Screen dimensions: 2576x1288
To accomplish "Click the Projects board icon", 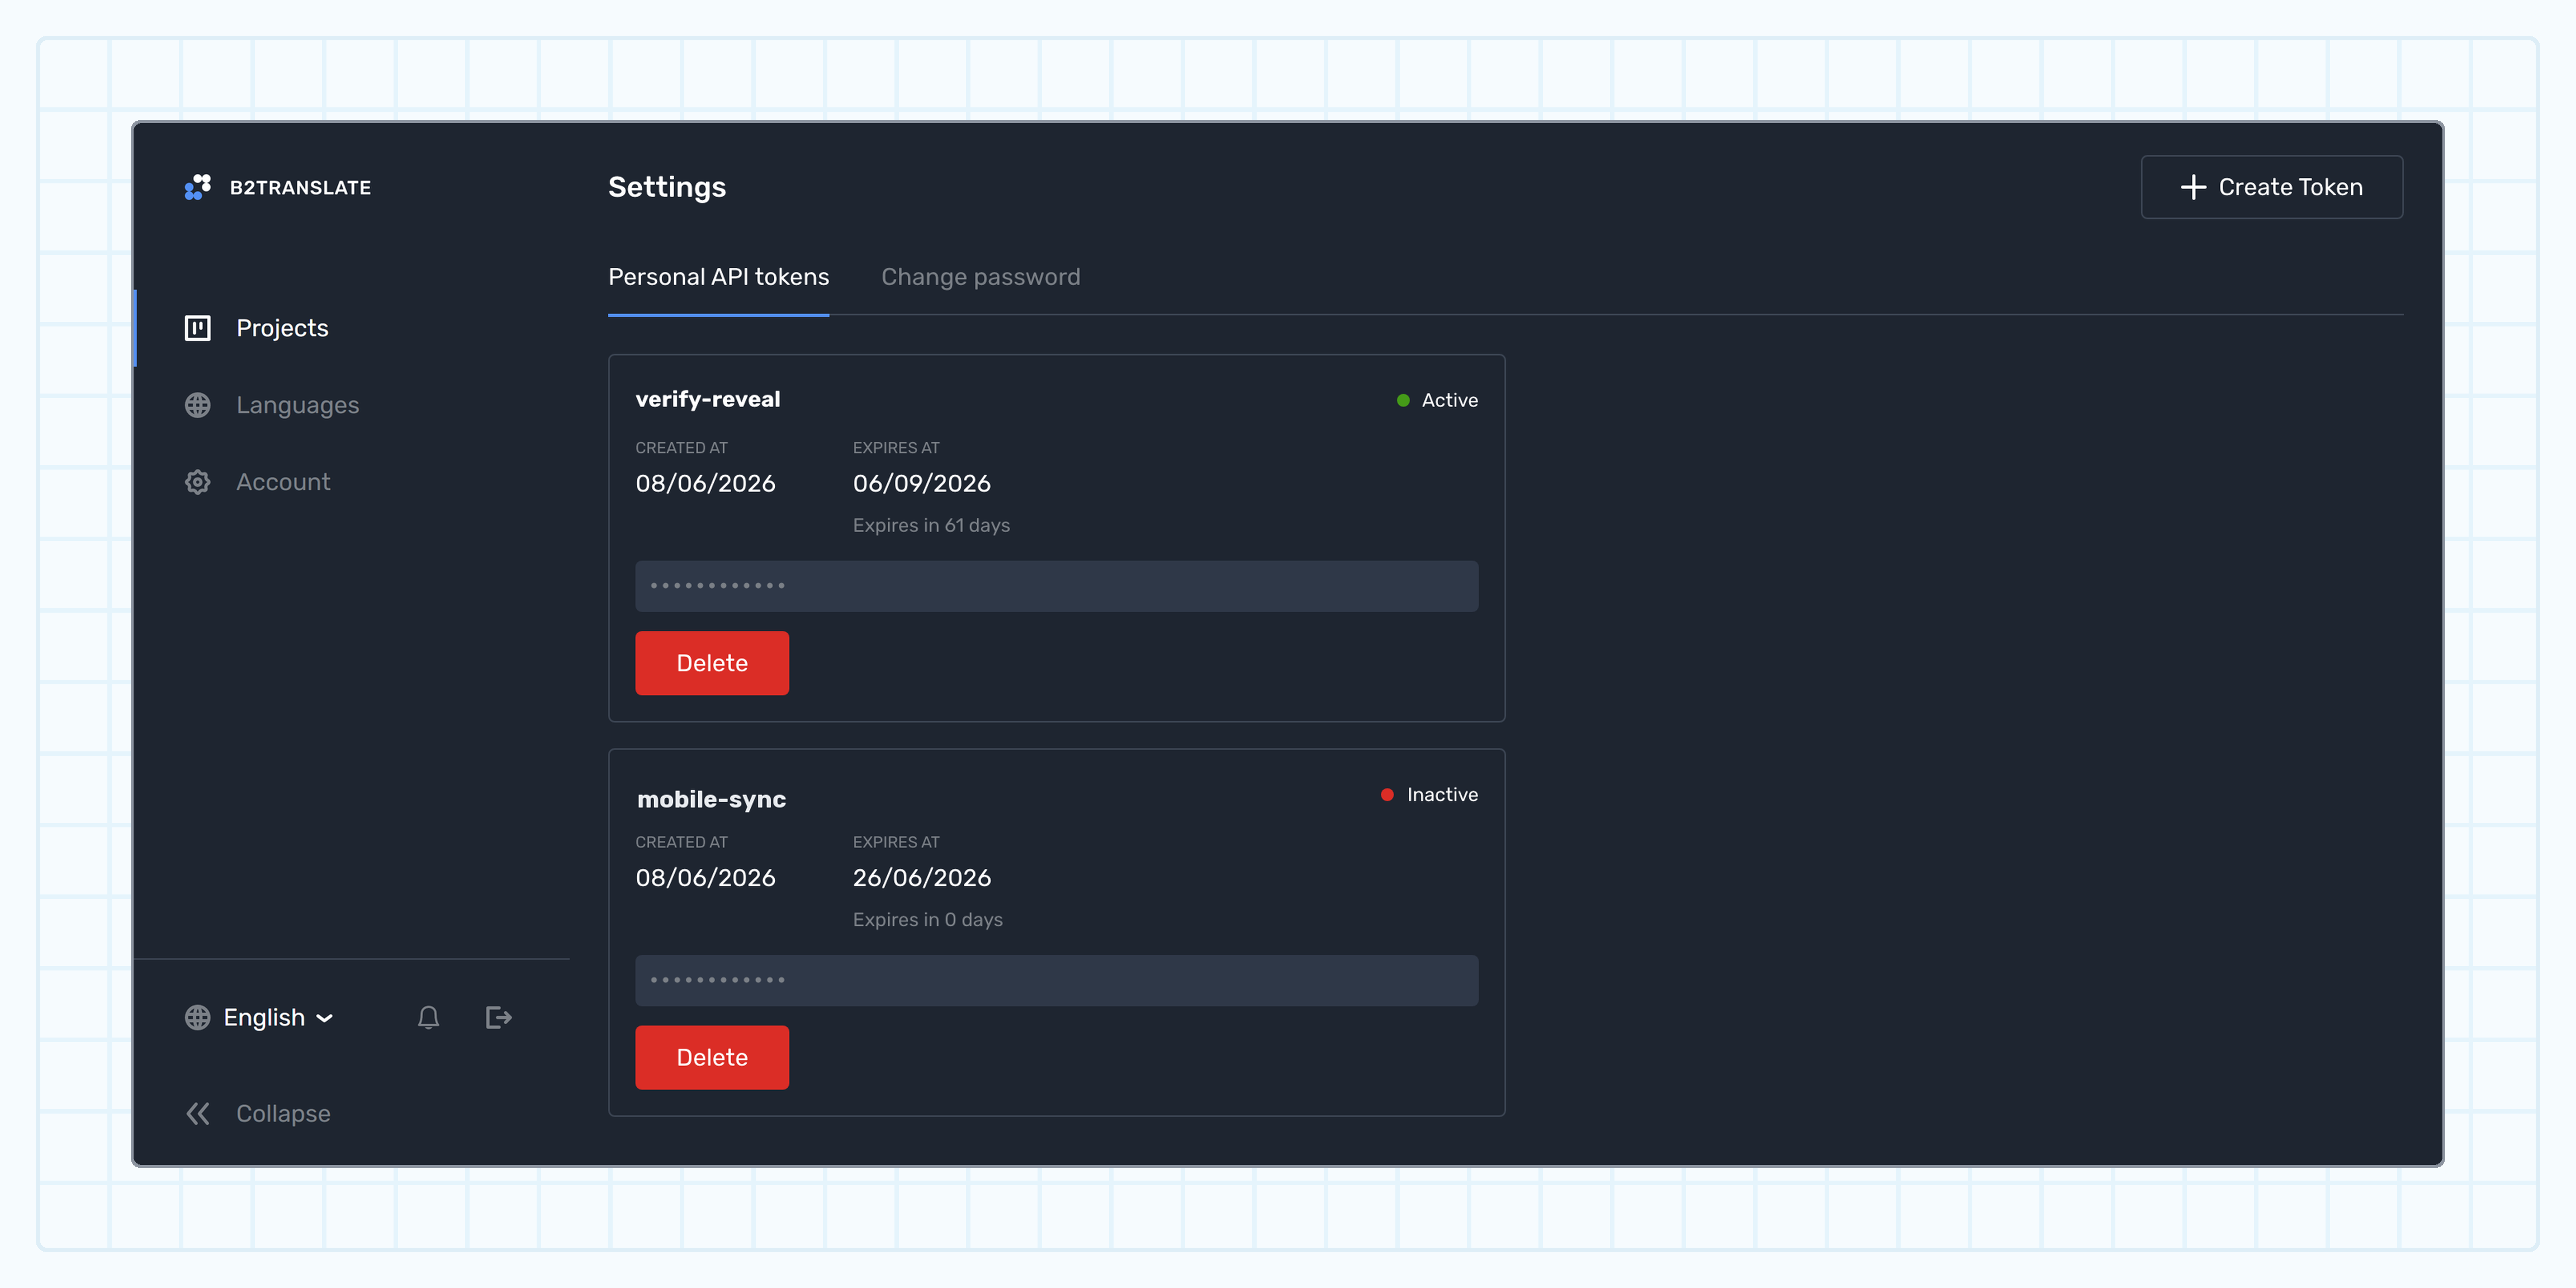I will (198, 328).
